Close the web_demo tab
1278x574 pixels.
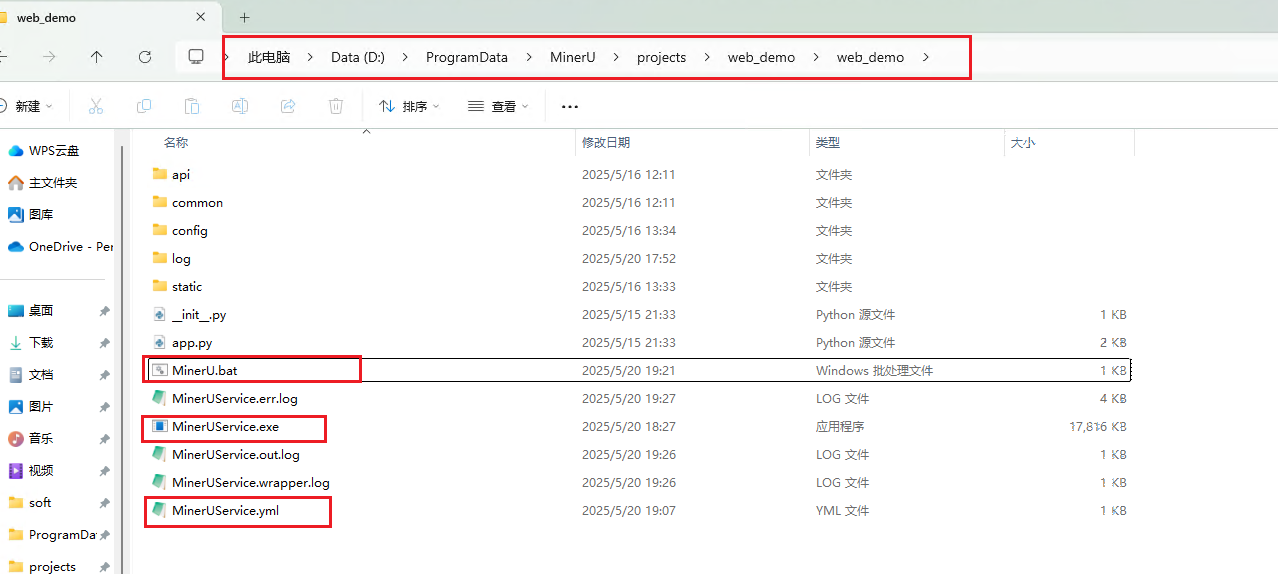201,17
